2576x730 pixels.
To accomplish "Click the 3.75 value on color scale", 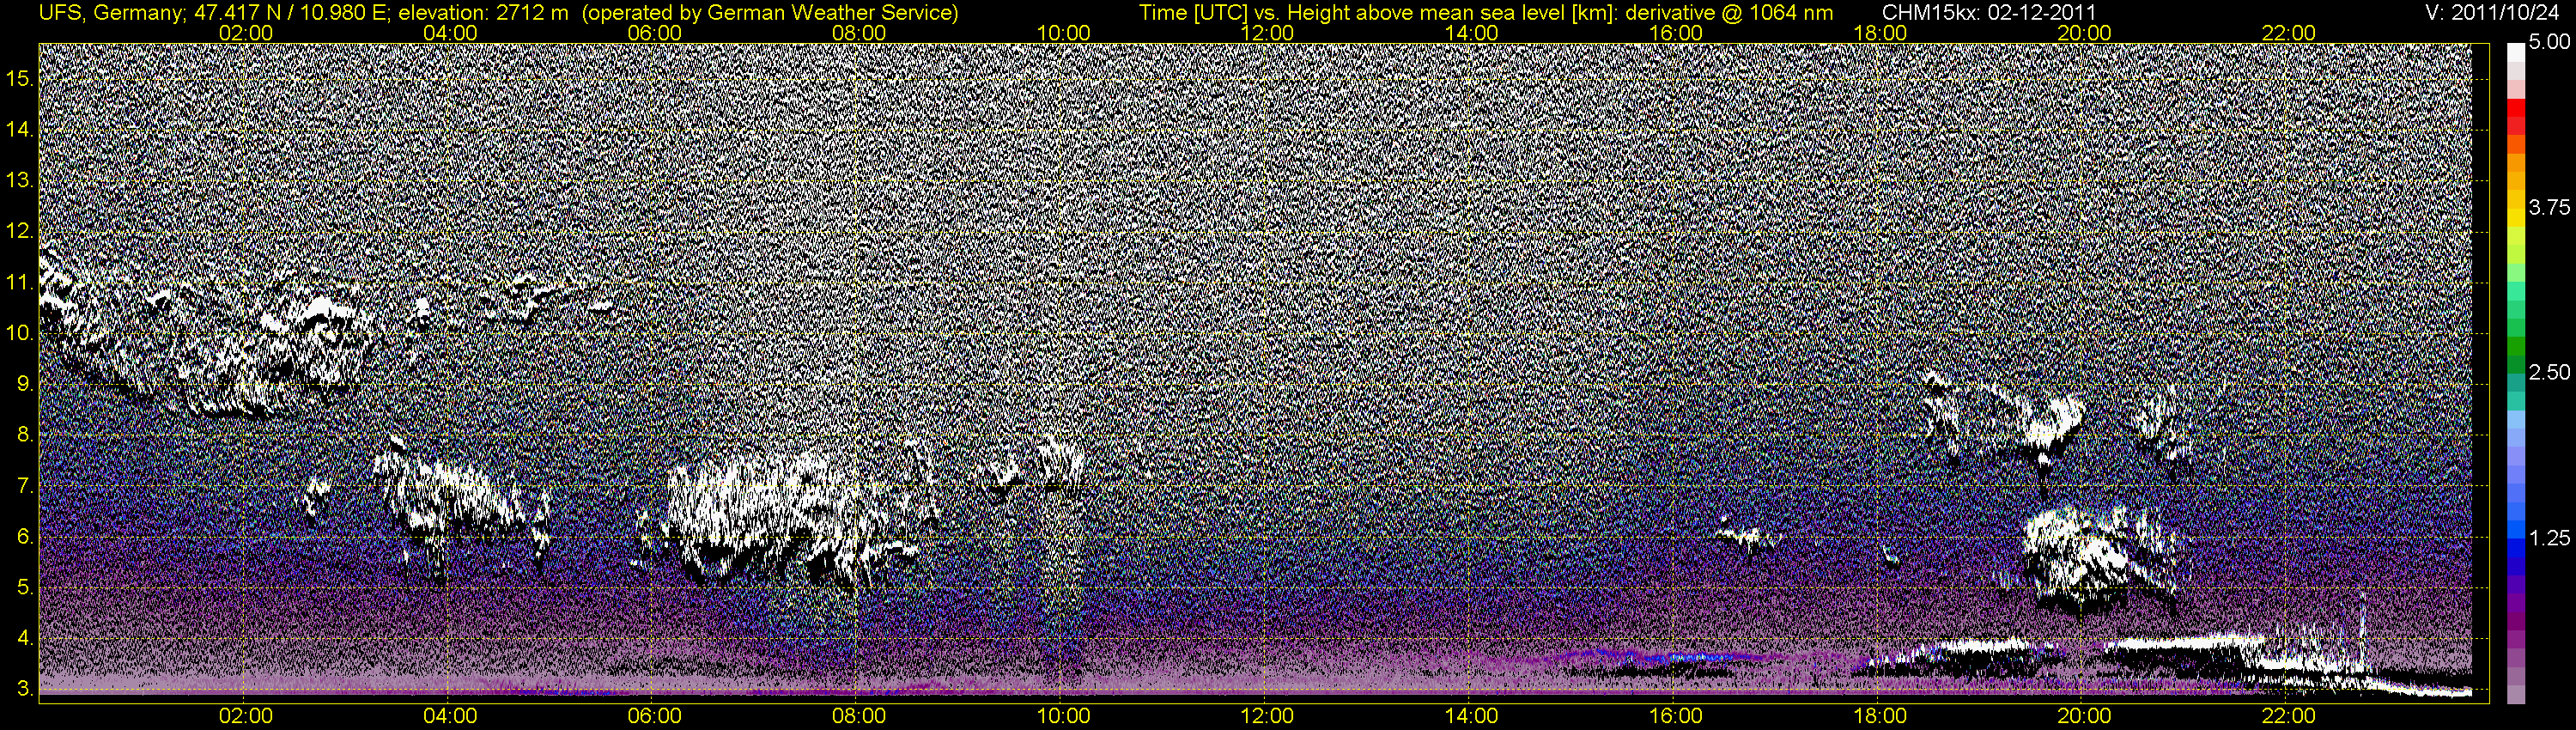I will 2549,208.
